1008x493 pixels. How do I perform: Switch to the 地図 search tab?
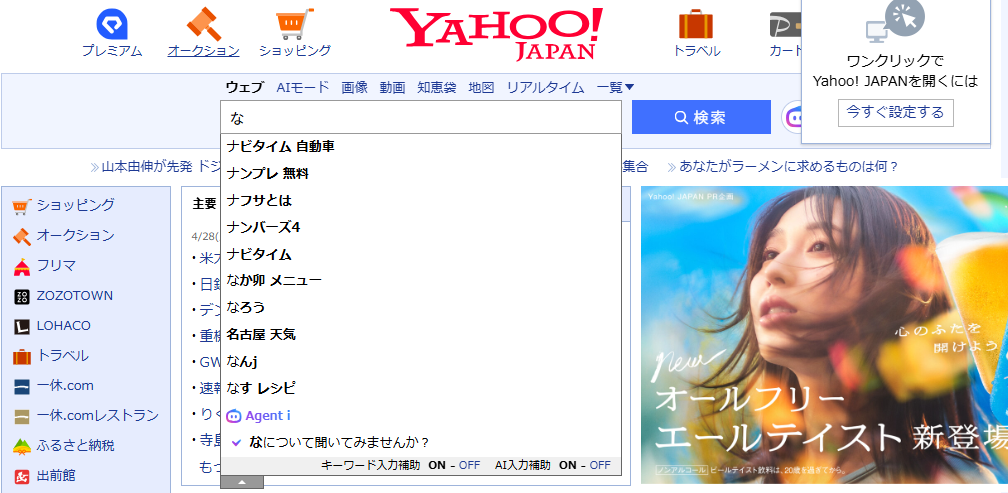(481, 87)
